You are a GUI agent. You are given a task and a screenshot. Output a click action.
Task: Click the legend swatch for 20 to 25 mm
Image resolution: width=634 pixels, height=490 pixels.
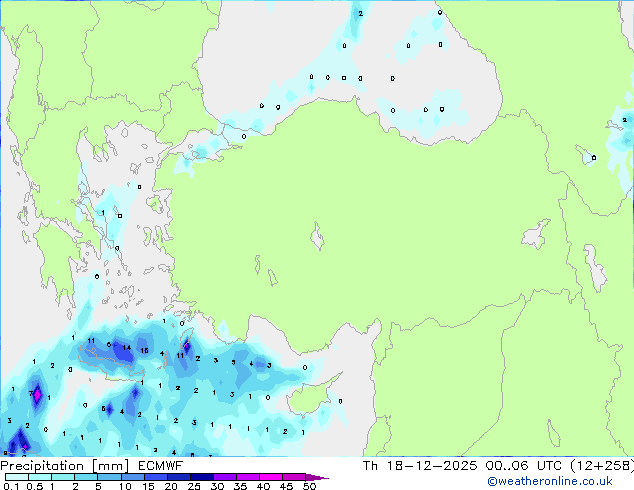179,477
